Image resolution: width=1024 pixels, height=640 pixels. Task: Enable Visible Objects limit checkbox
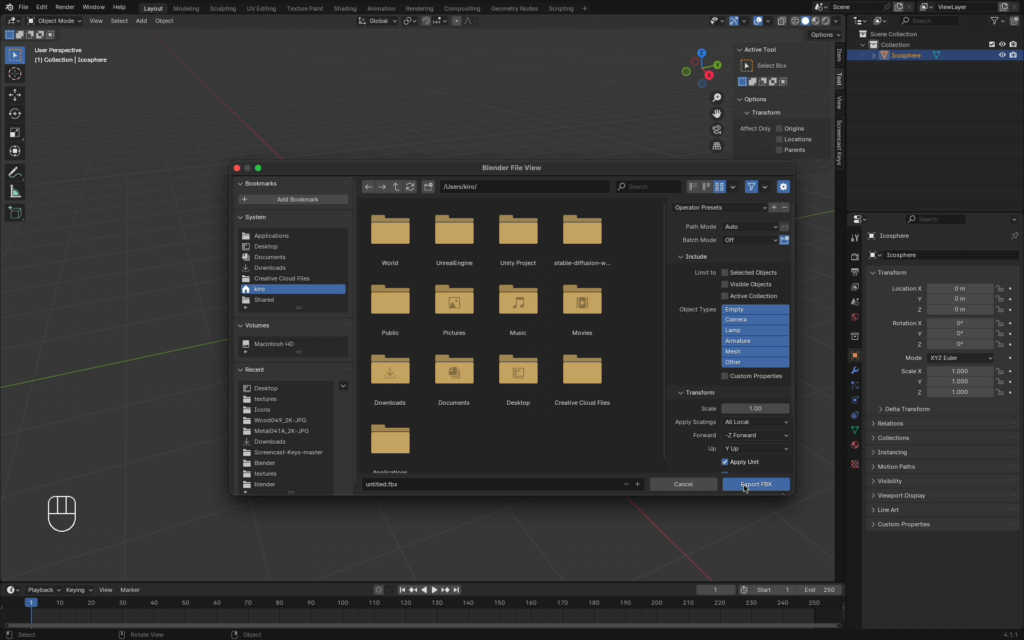click(724, 284)
